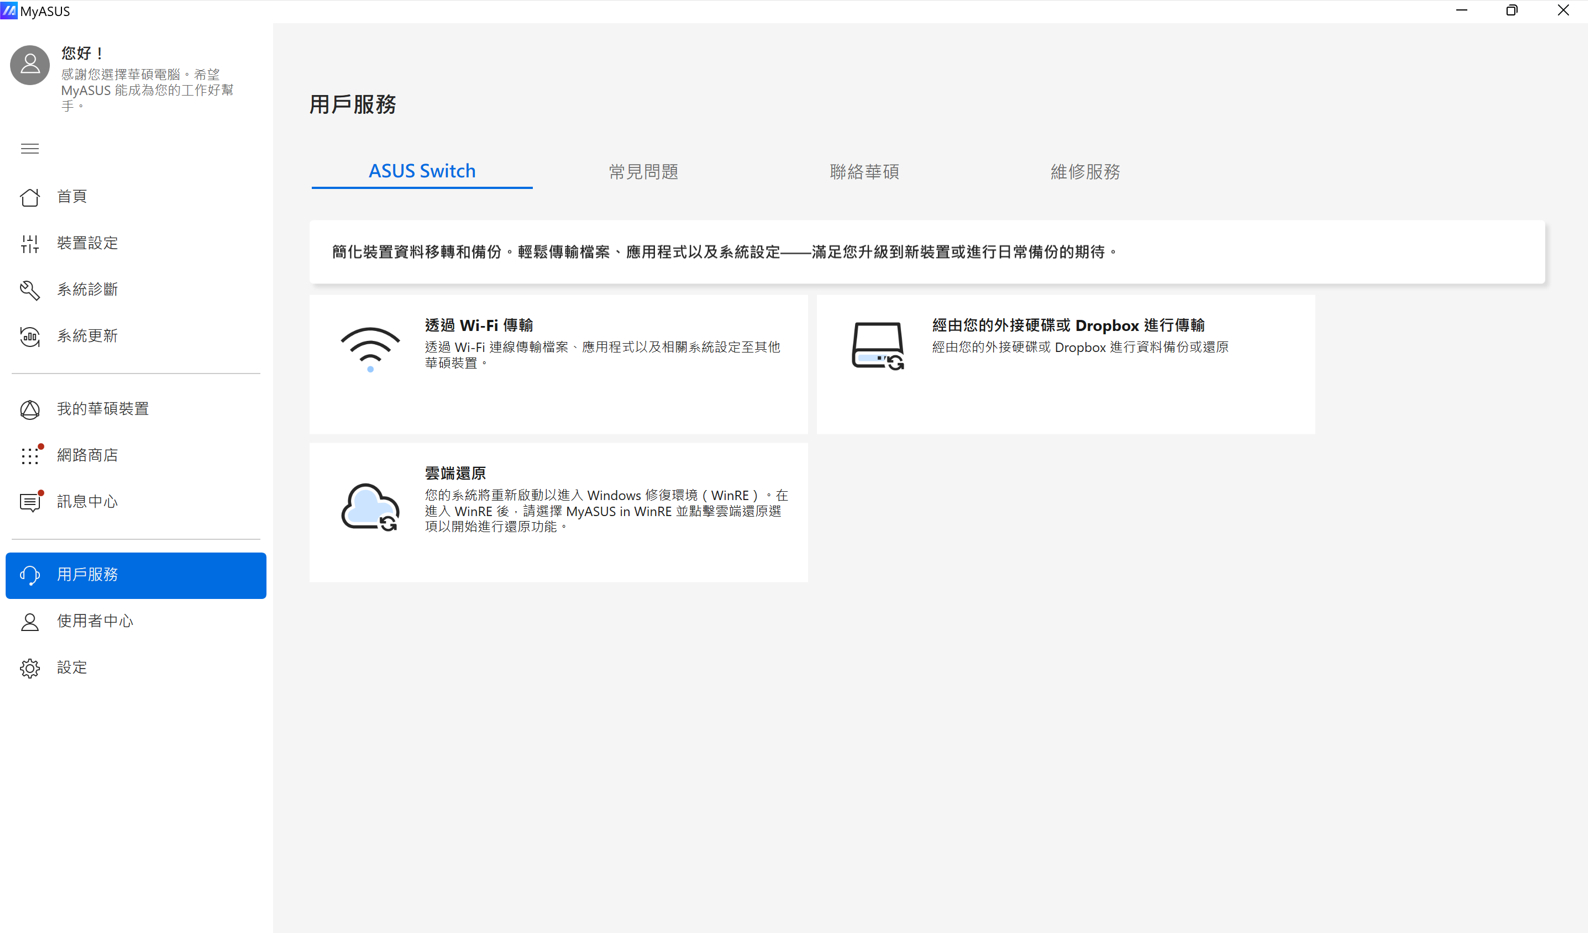Click the WinRE cloud recovery description text
The width and height of the screenshot is (1588, 933).
pos(606,511)
